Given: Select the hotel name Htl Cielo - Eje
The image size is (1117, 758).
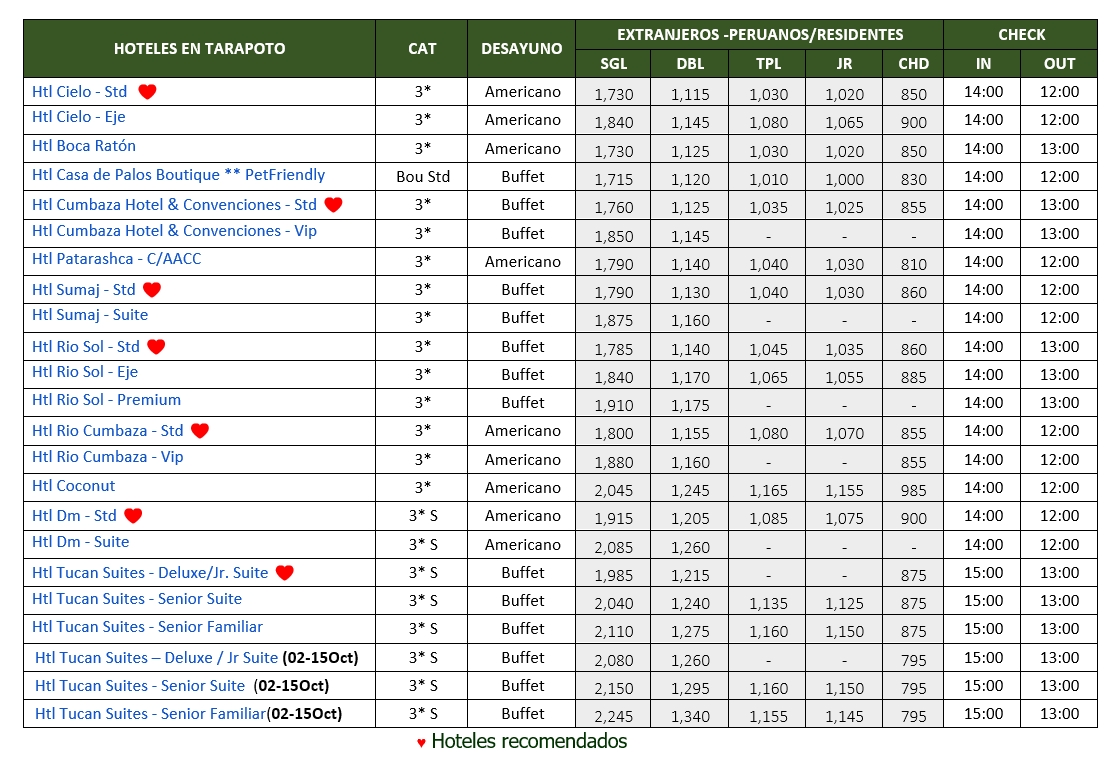Looking at the screenshot, I should (x=79, y=117).
